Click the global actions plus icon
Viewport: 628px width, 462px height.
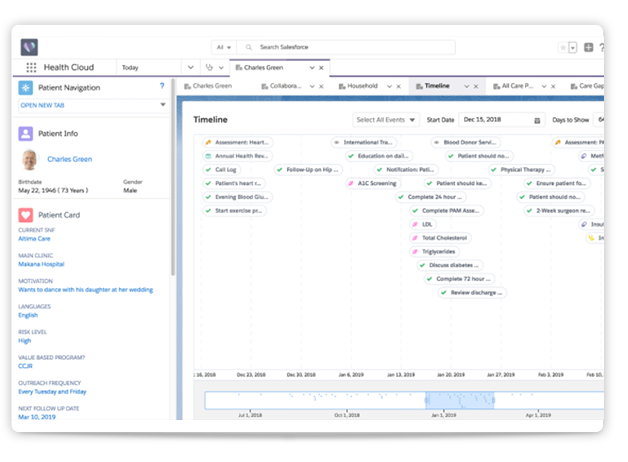588,47
